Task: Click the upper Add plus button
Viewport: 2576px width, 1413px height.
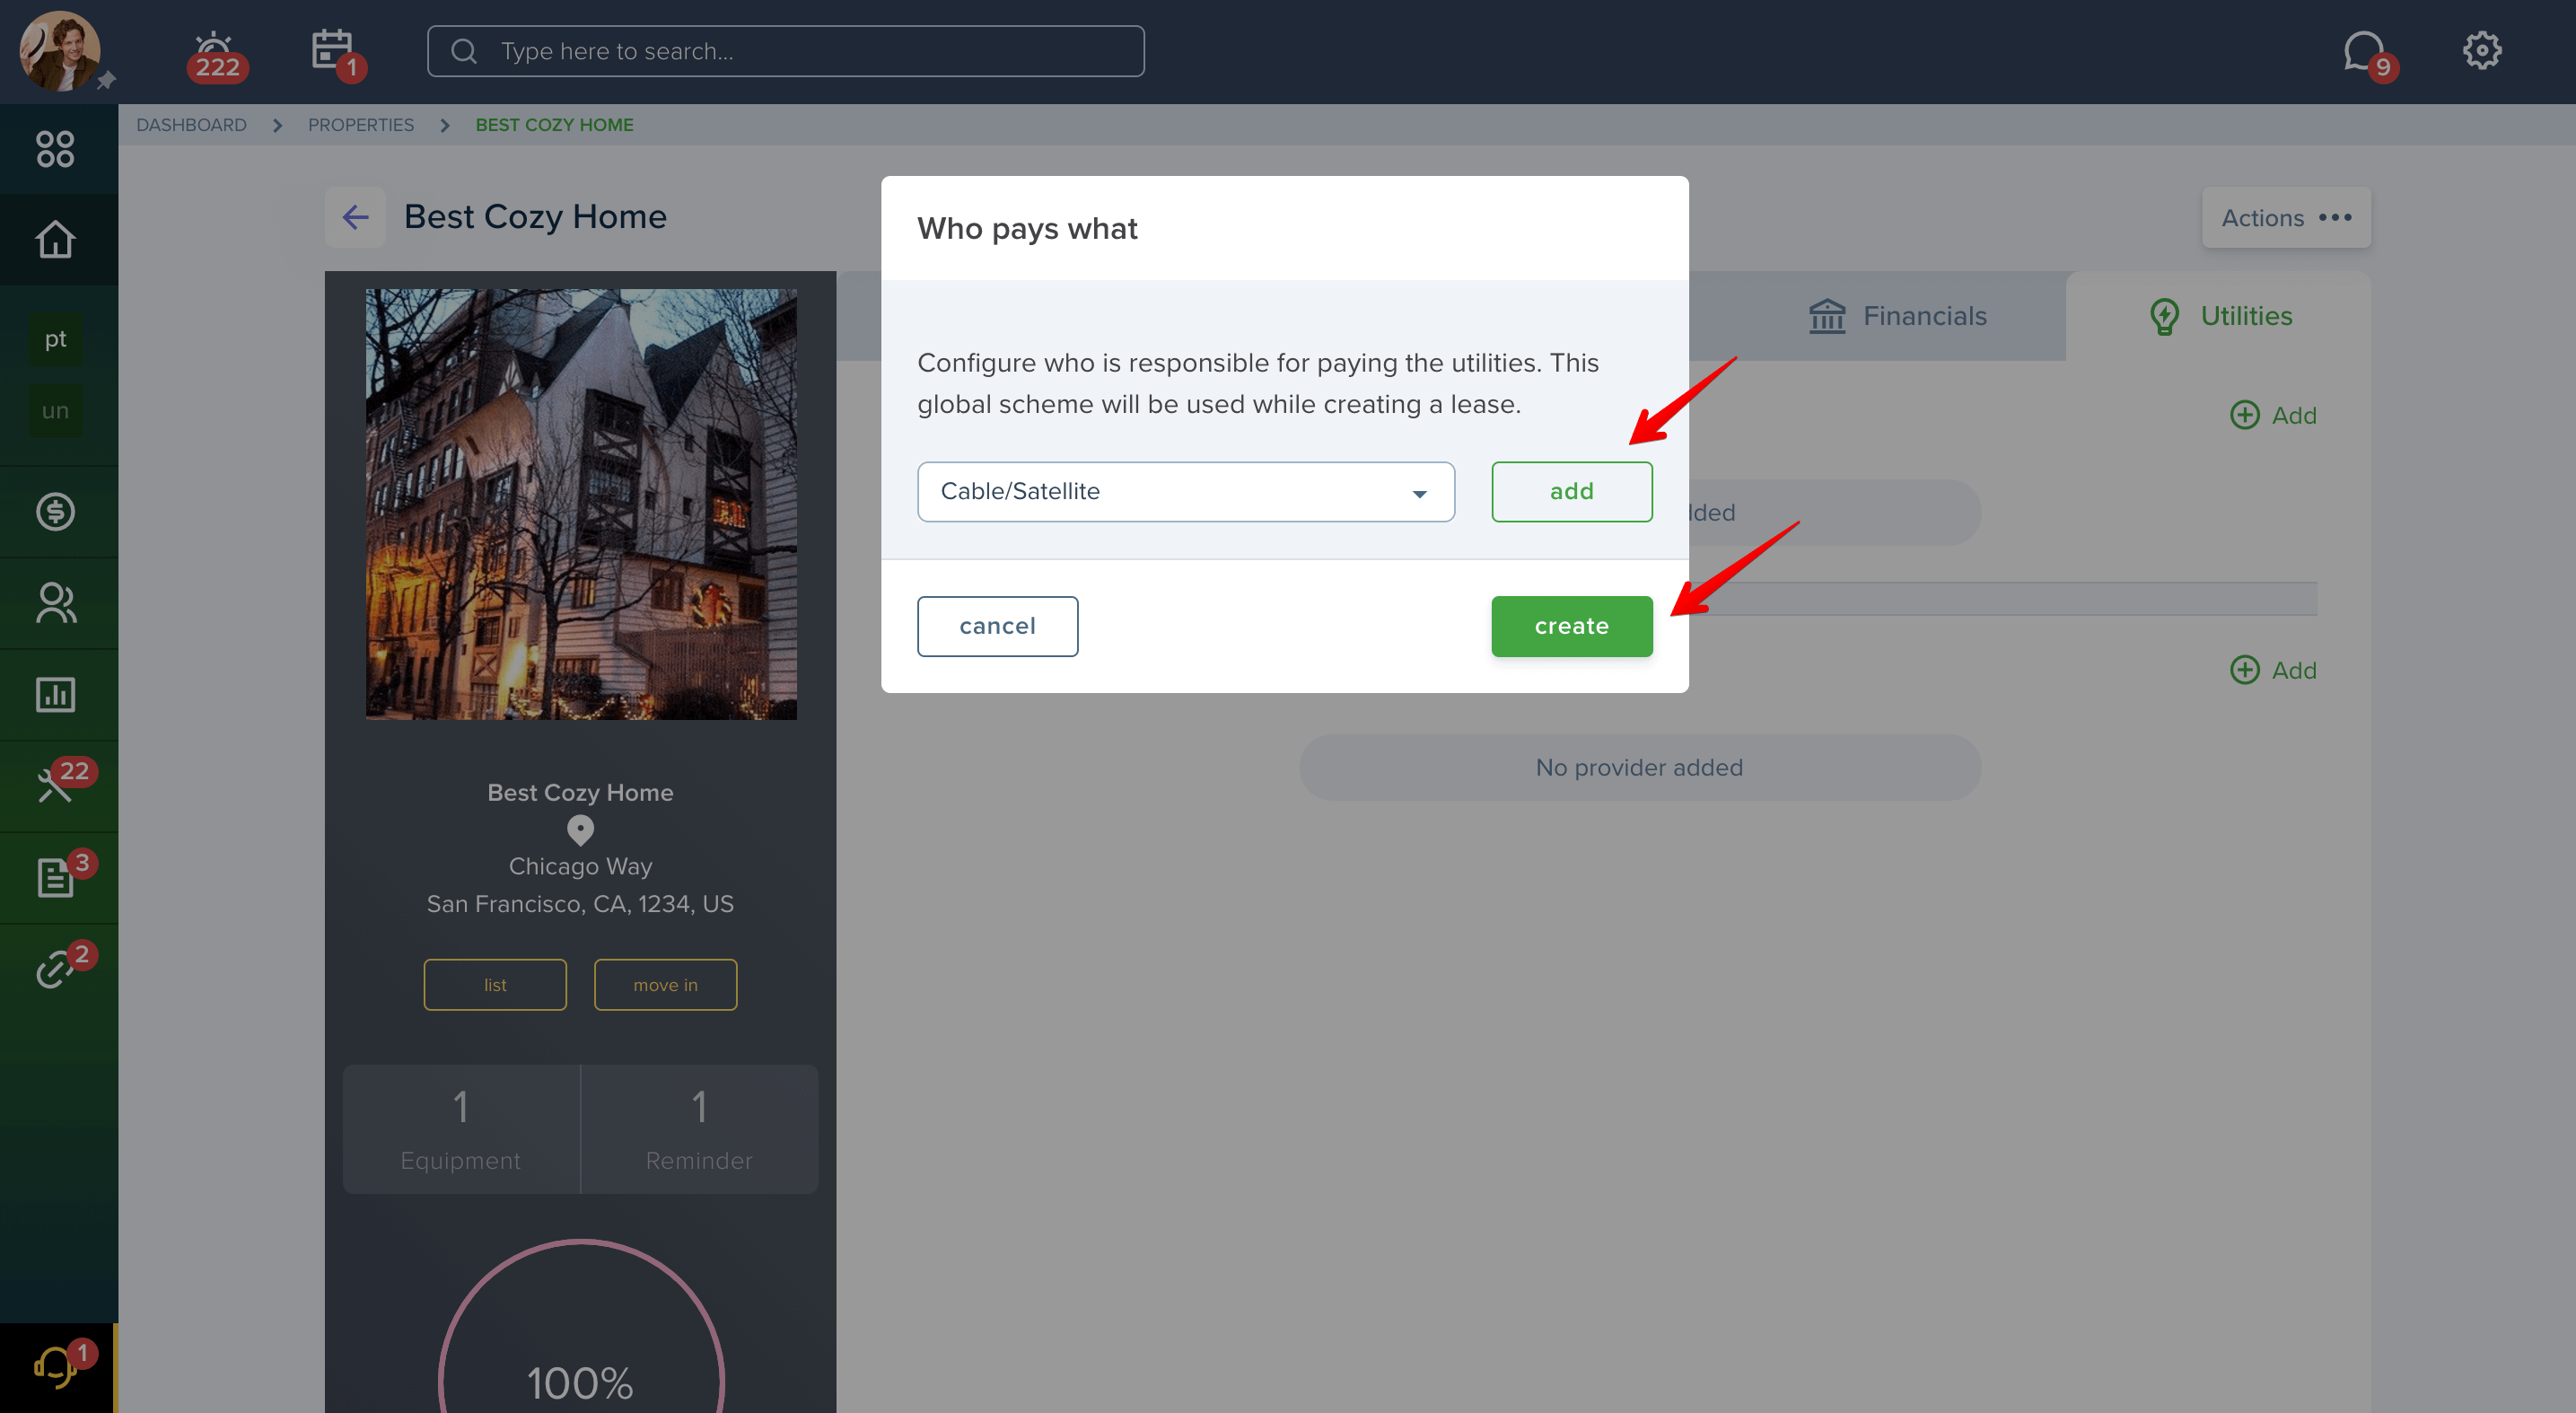Action: click(x=2272, y=415)
